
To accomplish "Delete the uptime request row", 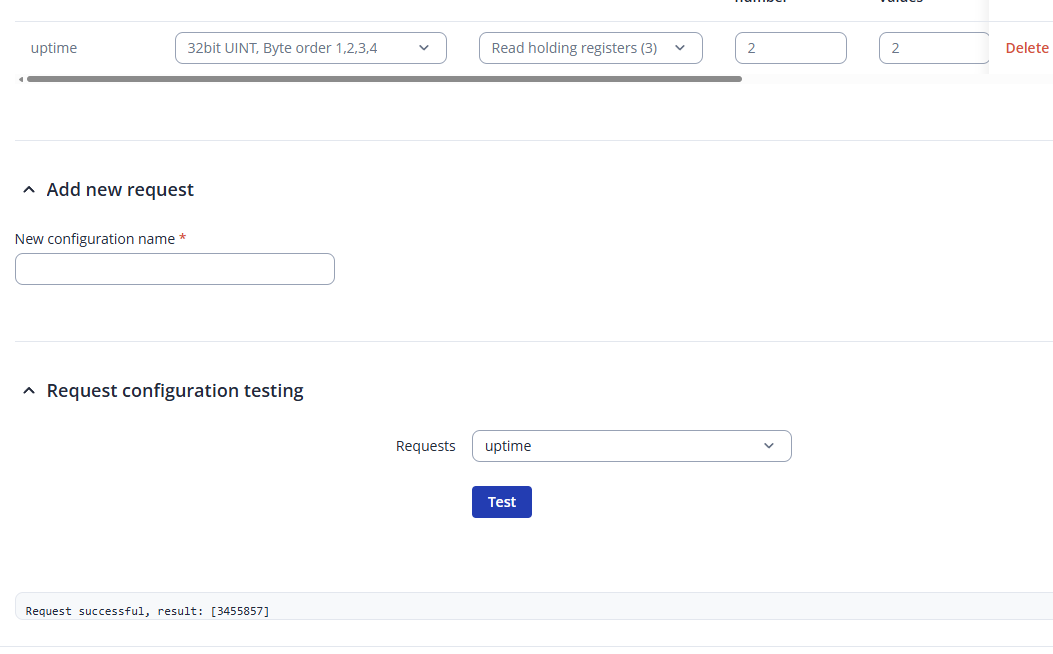I will click(1027, 48).
